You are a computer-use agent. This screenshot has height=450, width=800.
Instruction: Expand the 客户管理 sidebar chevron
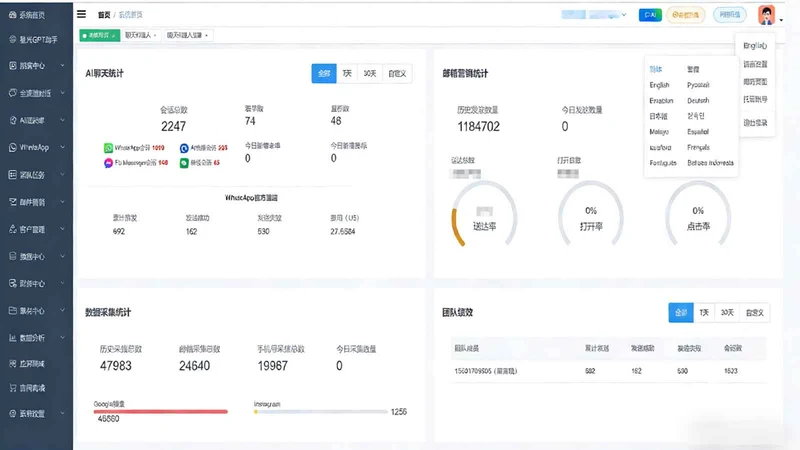[63, 229]
